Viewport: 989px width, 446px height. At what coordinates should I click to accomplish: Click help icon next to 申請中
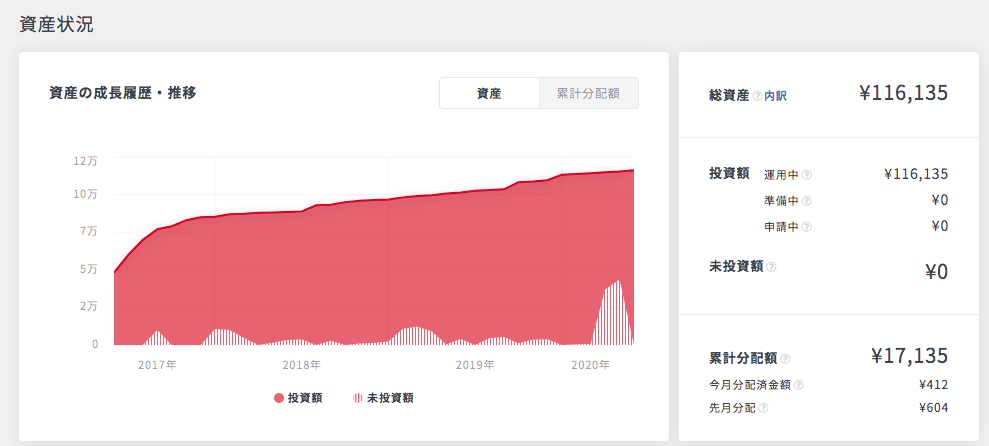click(x=806, y=227)
